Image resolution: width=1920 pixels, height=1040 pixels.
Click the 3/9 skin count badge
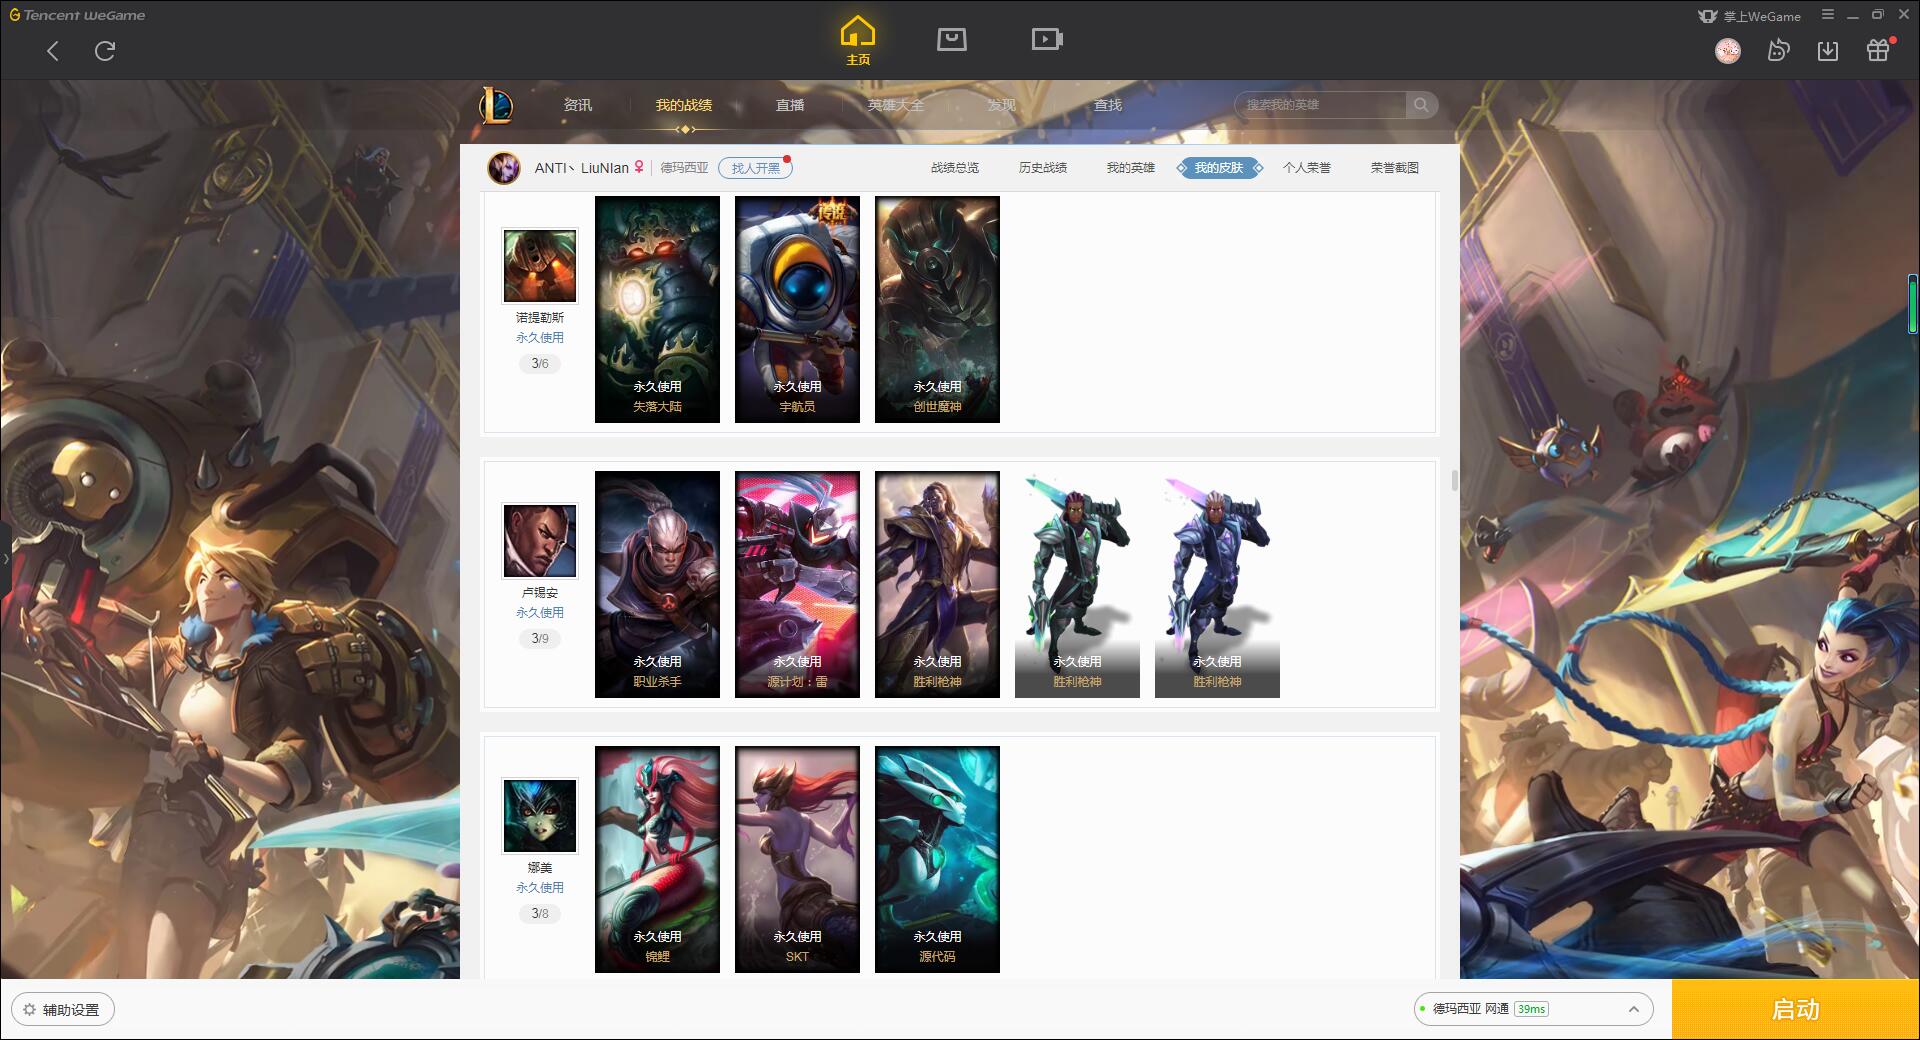[x=540, y=638]
